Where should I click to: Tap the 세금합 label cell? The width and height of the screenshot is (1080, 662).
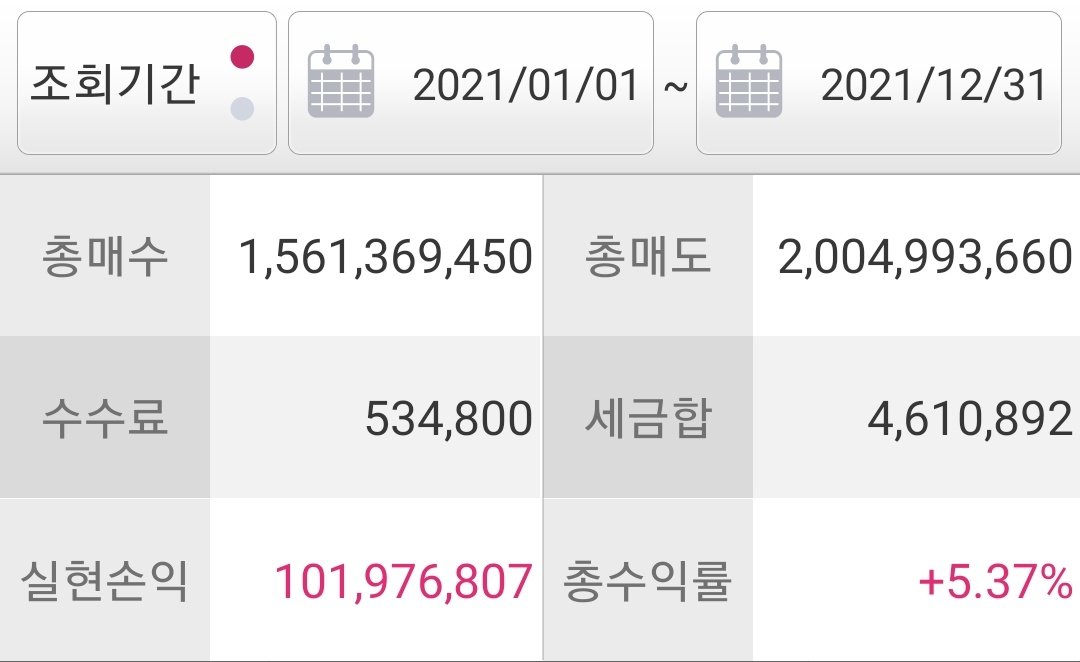coord(648,417)
